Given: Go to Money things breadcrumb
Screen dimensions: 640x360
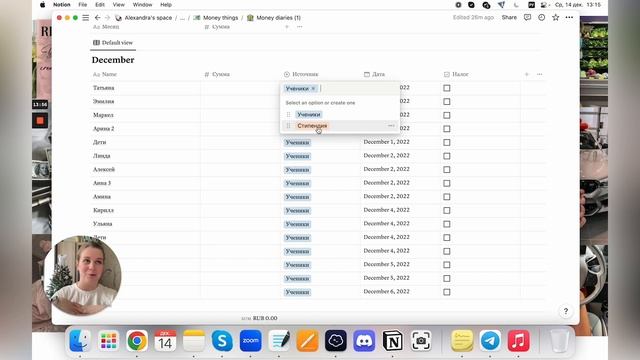Looking at the screenshot, I should [x=216, y=18].
